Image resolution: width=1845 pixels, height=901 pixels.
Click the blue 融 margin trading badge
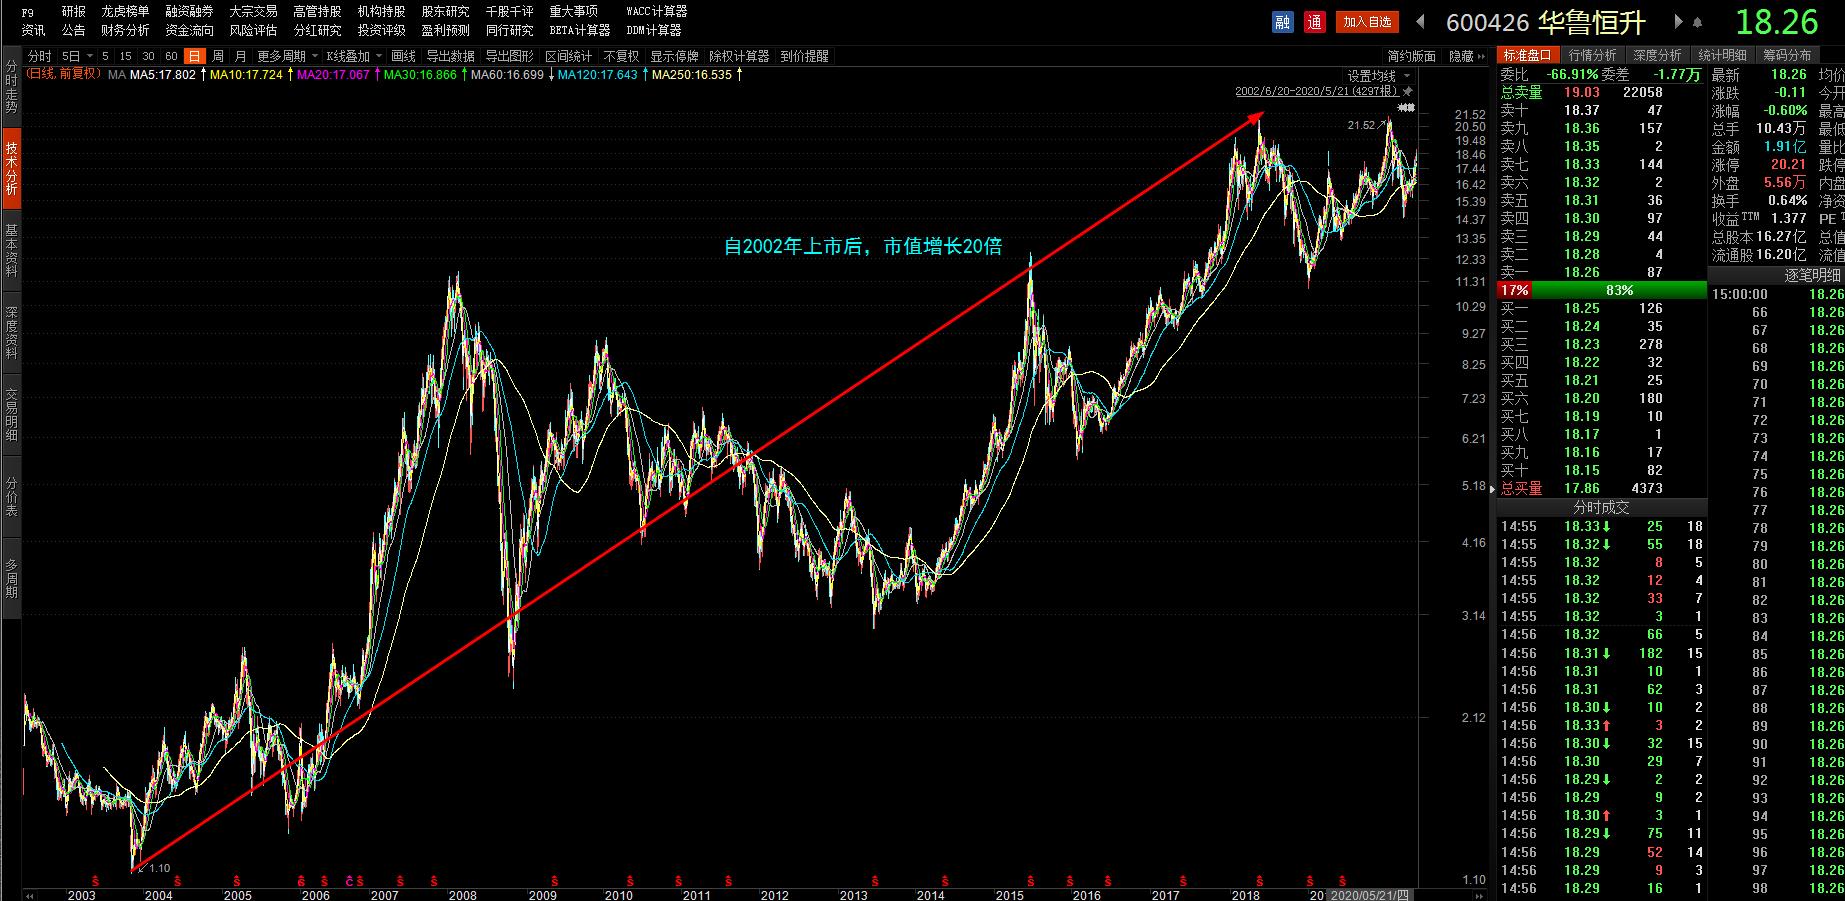pyautogui.click(x=1282, y=21)
